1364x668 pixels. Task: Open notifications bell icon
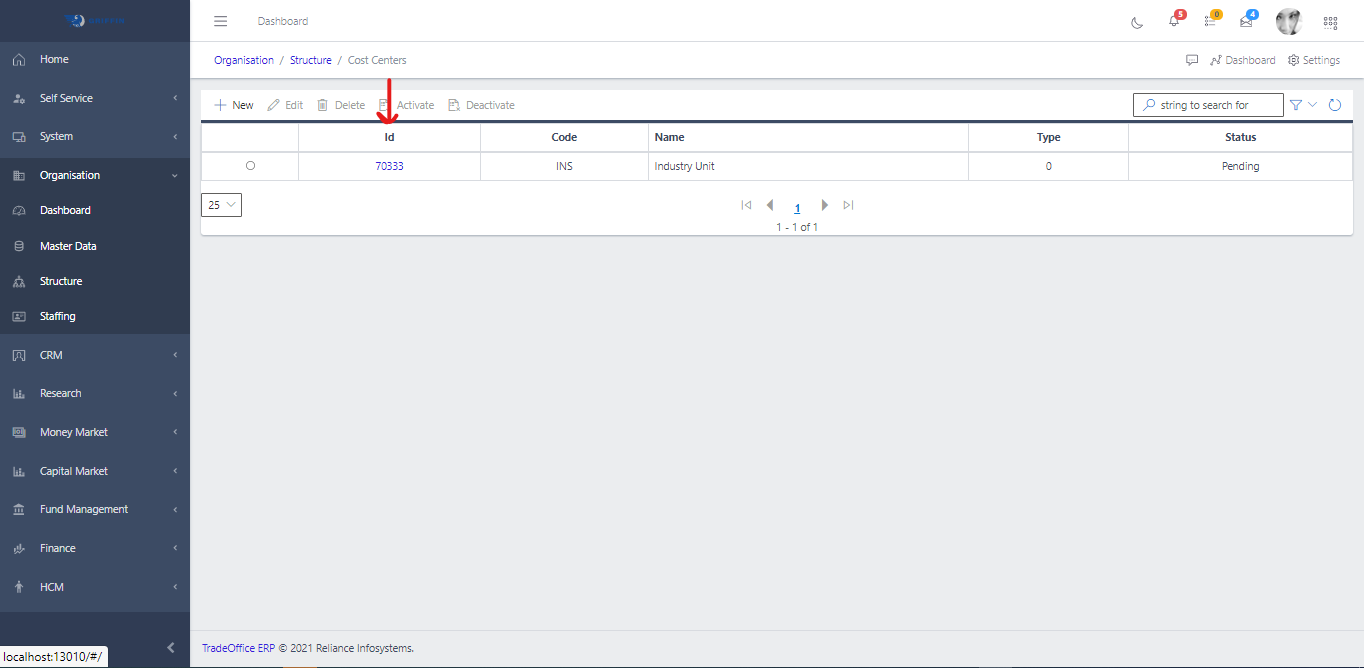(x=1174, y=21)
